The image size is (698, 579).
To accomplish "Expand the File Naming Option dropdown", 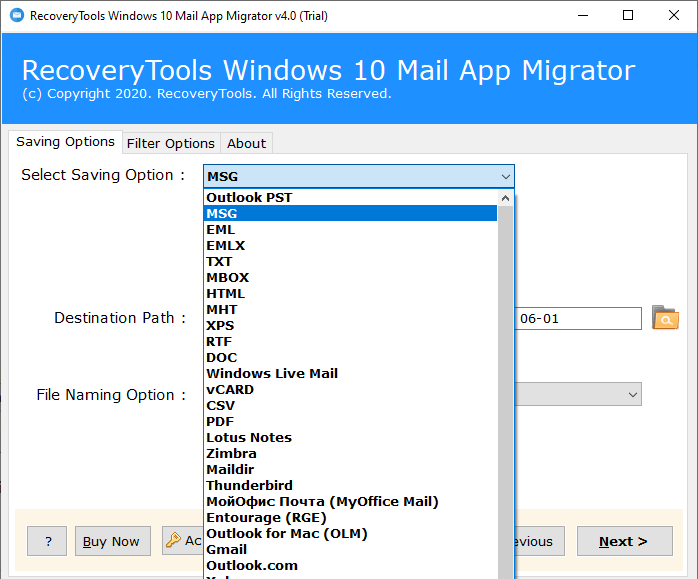I will [x=632, y=395].
